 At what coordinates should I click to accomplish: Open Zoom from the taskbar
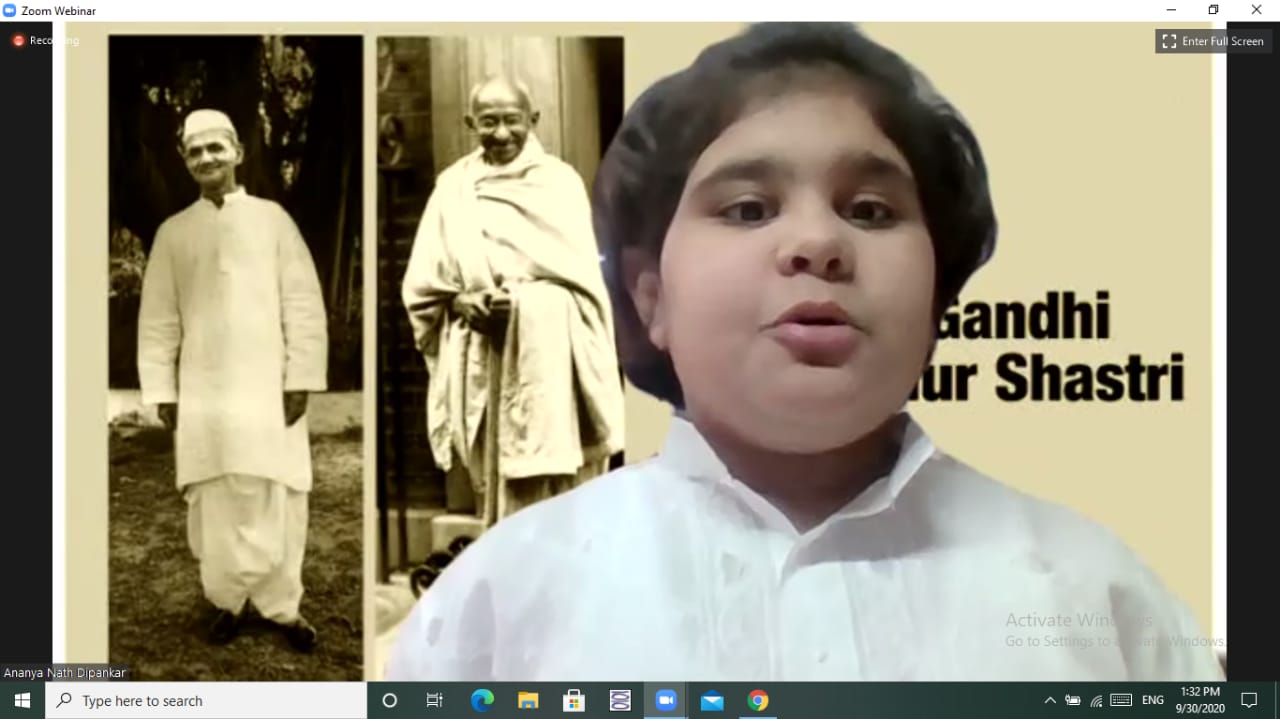[666, 700]
